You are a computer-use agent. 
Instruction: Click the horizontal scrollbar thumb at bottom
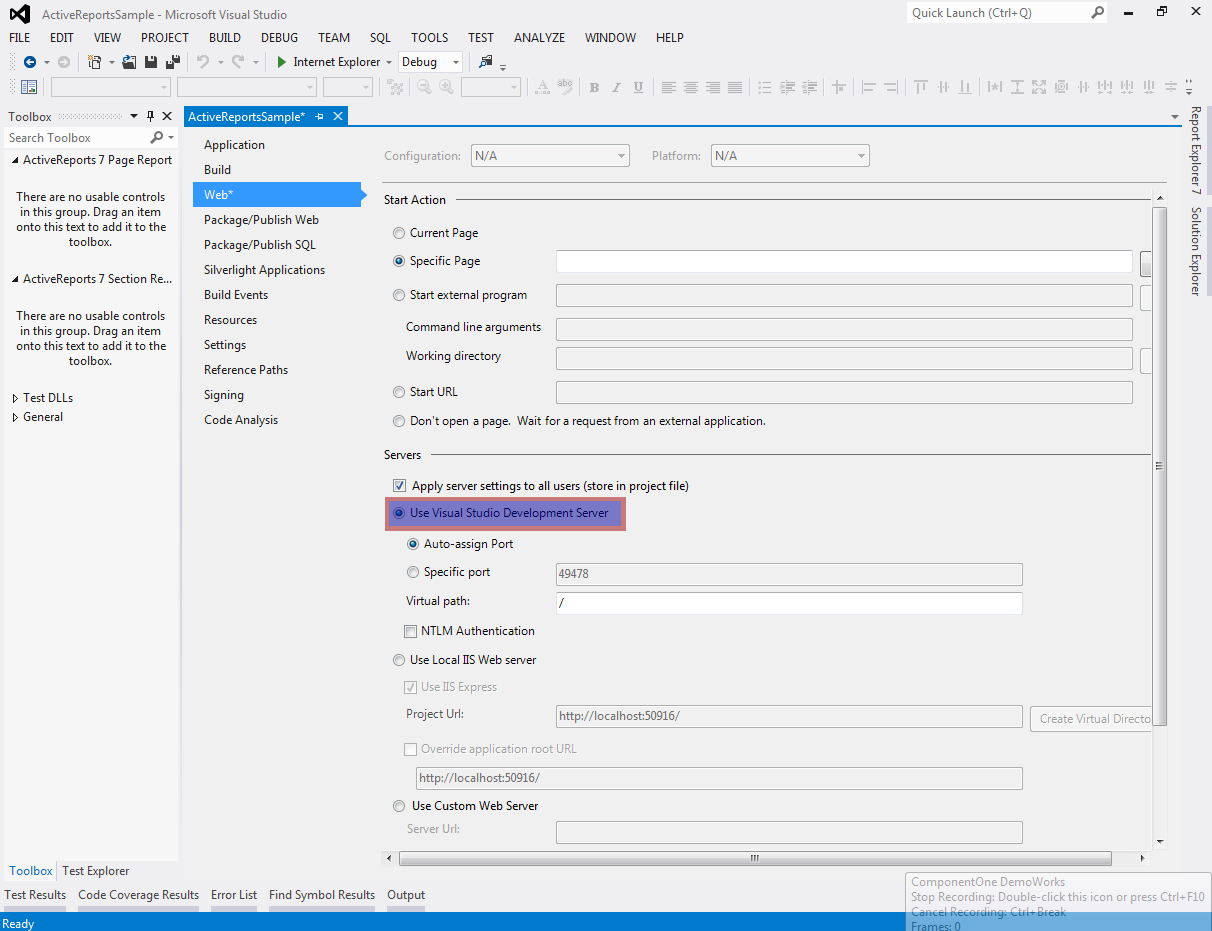(x=755, y=858)
